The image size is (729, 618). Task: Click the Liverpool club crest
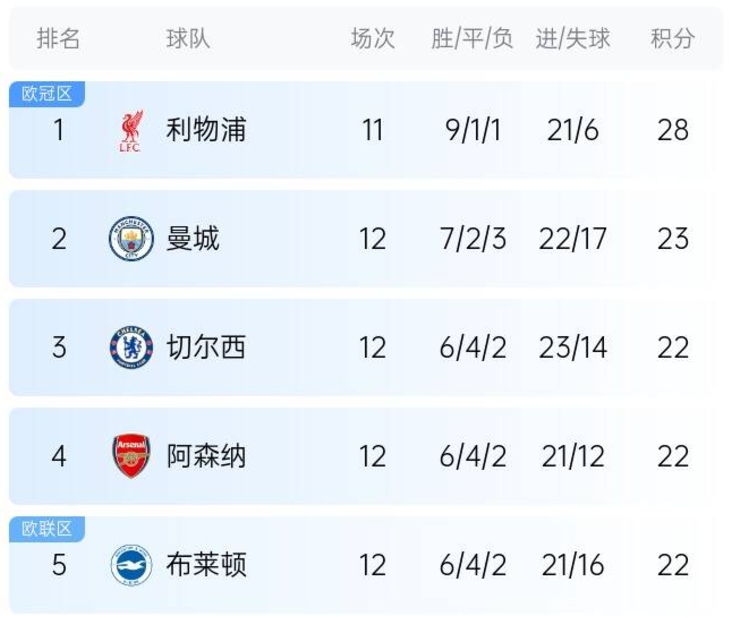(x=131, y=131)
